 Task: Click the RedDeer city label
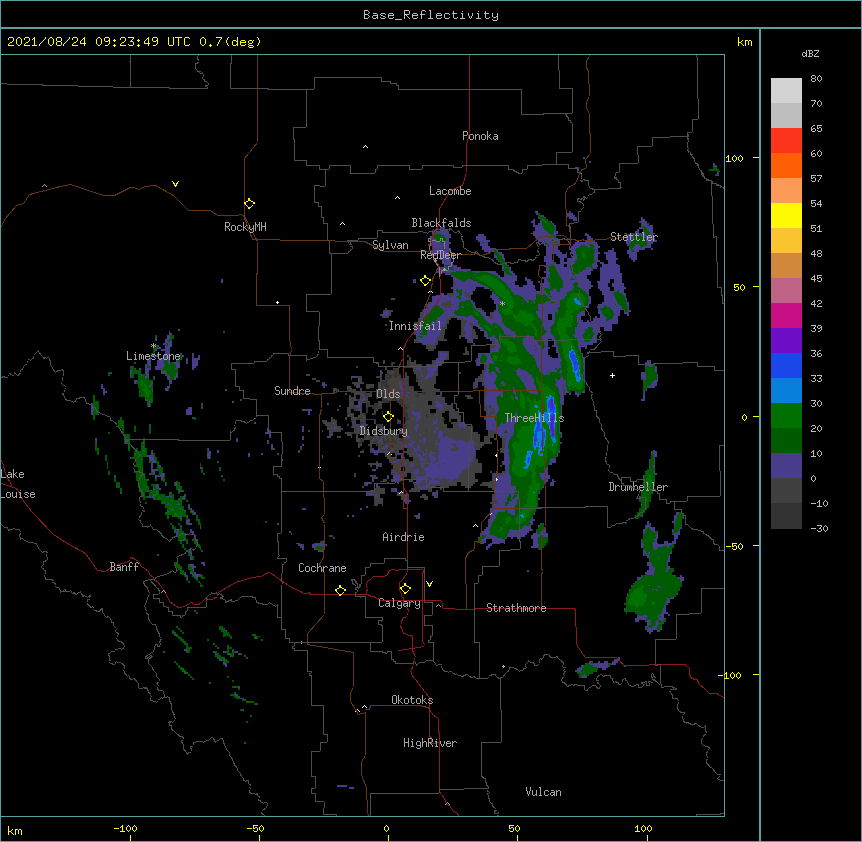(440, 255)
